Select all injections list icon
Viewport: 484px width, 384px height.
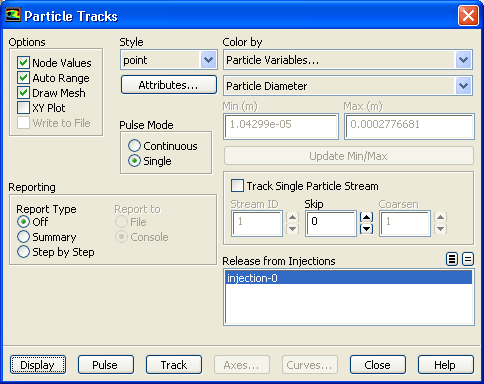point(452,259)
